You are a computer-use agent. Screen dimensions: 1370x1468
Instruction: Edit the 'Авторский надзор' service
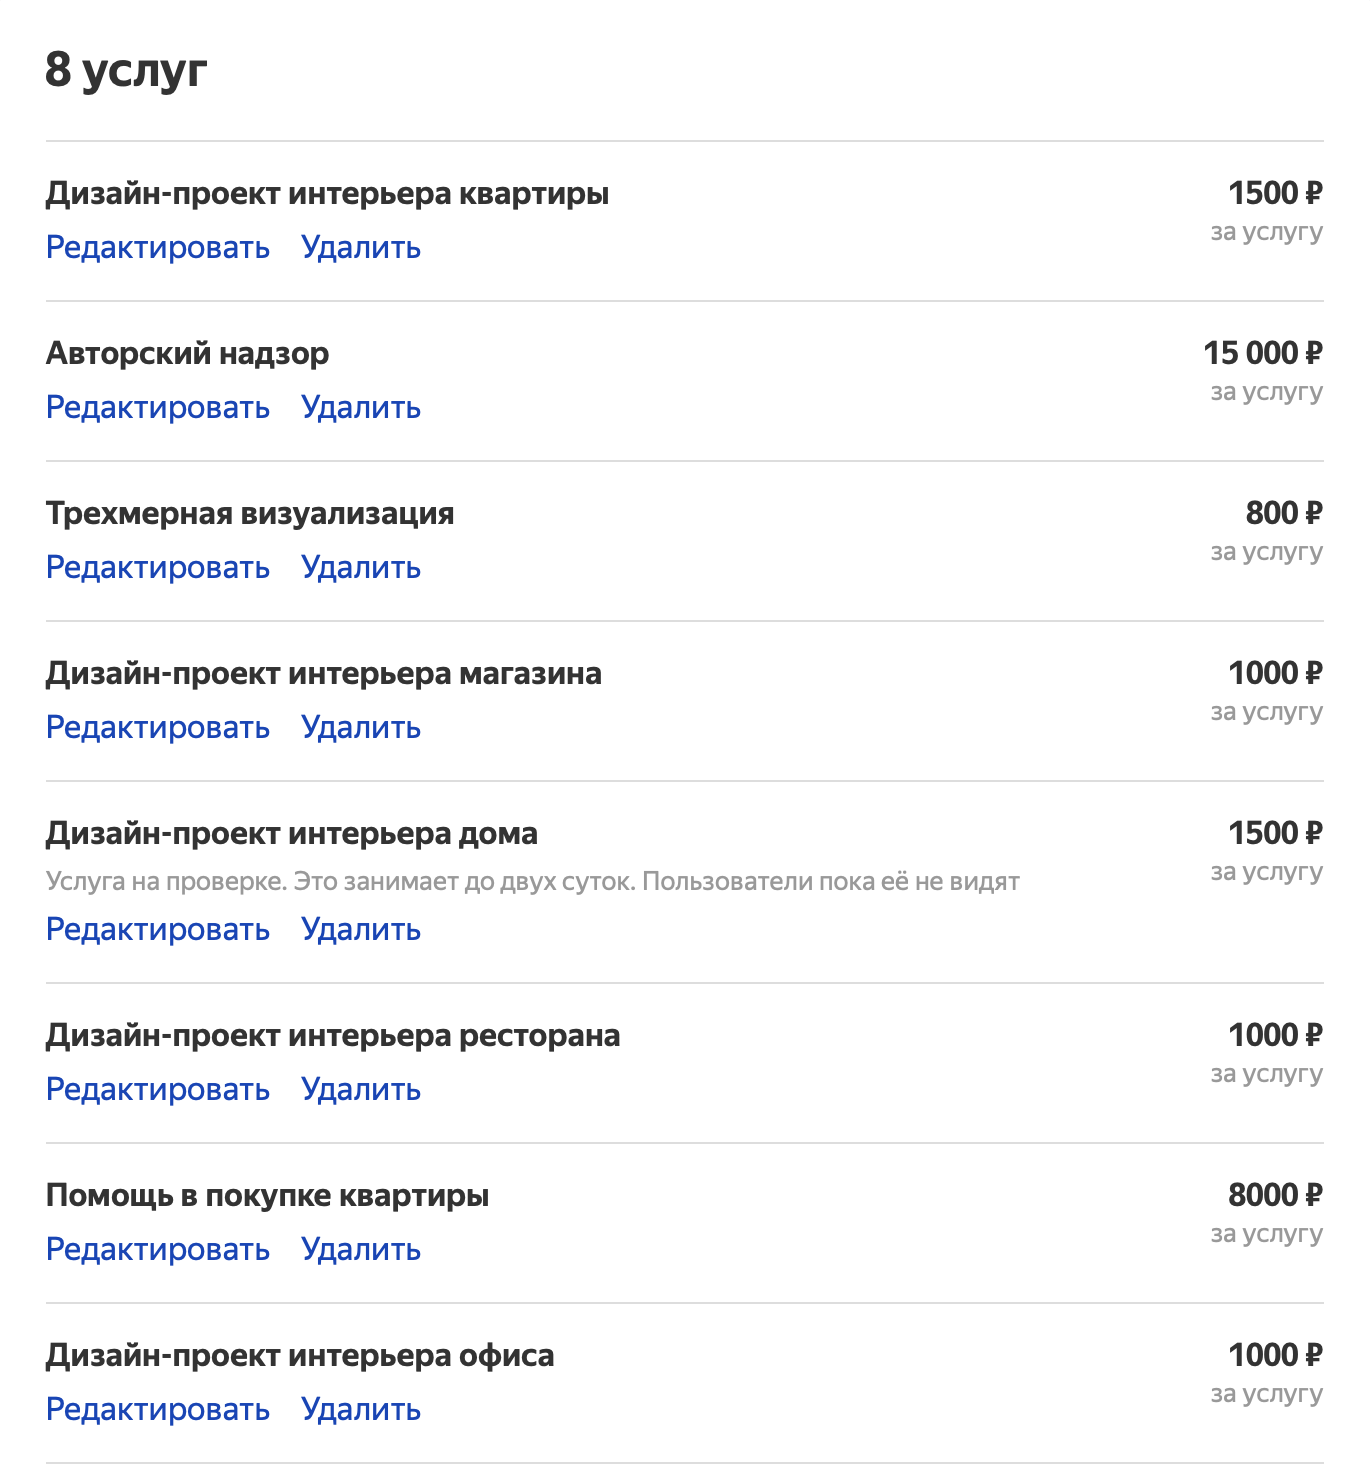tap(158, 408)
